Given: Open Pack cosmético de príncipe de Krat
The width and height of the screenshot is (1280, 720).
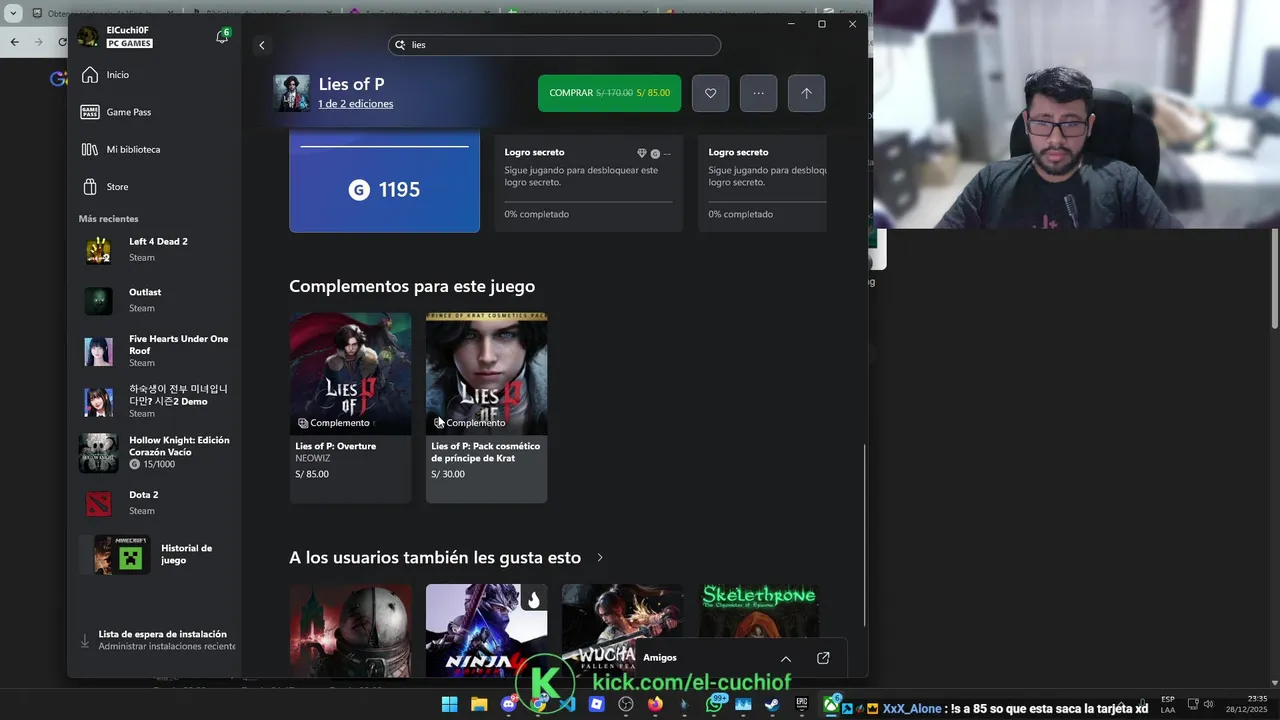Looking at the screenshot, I should [x=486, y=407].
